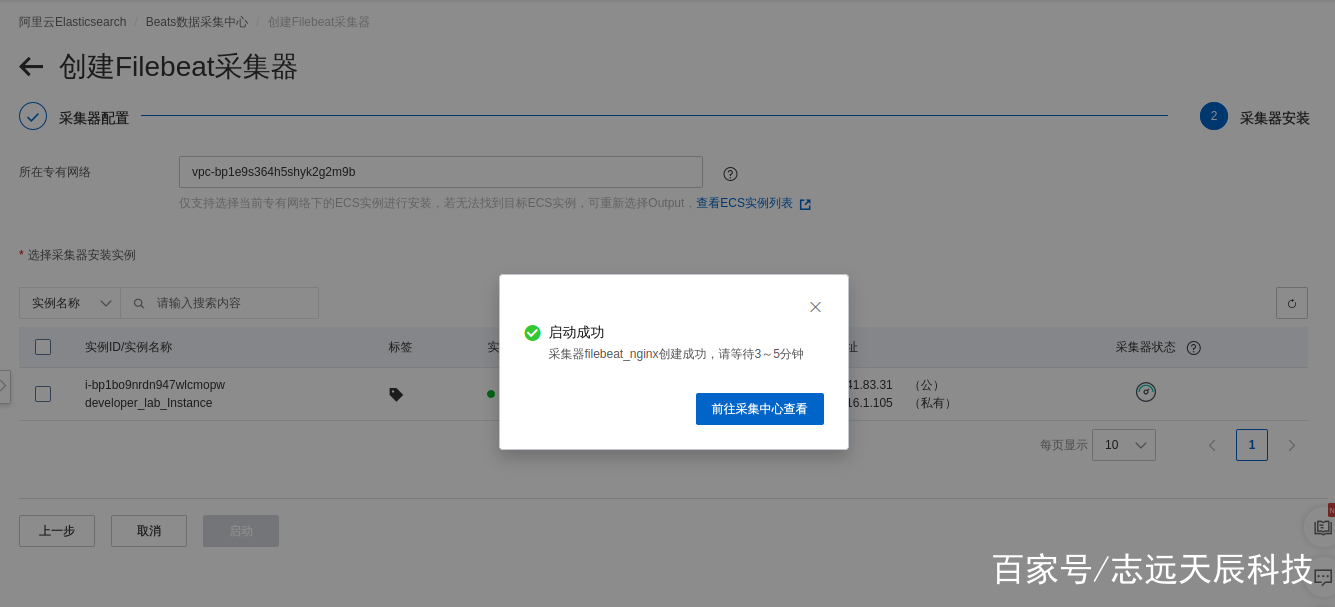Image resolution: width=1335 pixels, height=607 pixels.
Task: Toggle the select-all header checkbox
Action: (x=43, y=347)
